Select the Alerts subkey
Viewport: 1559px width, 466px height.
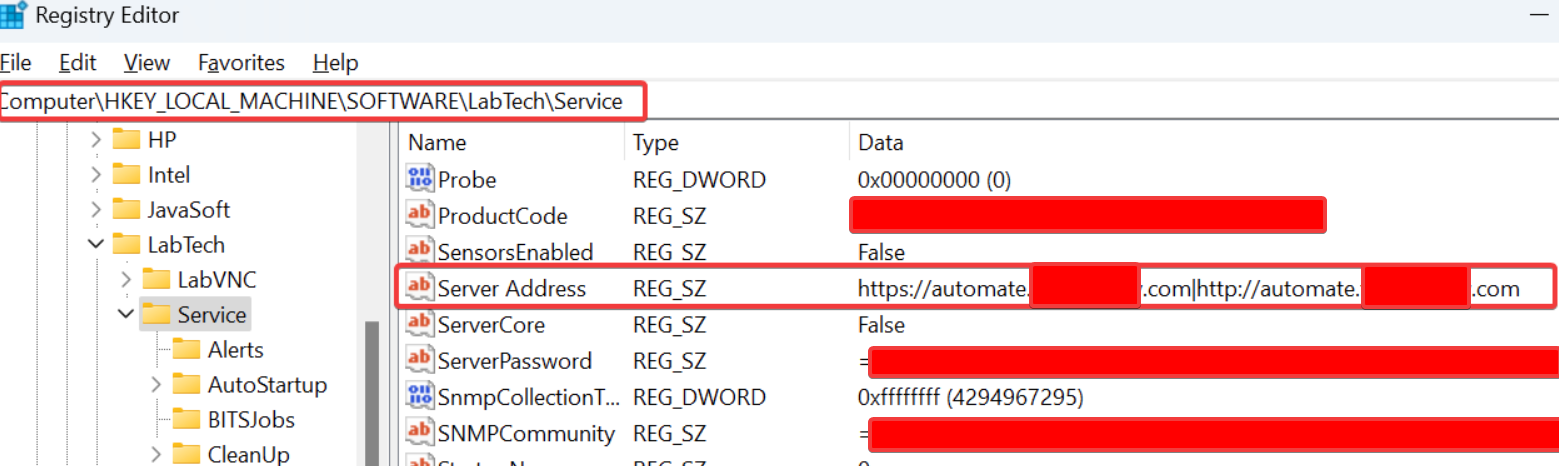tap(236, 350)
